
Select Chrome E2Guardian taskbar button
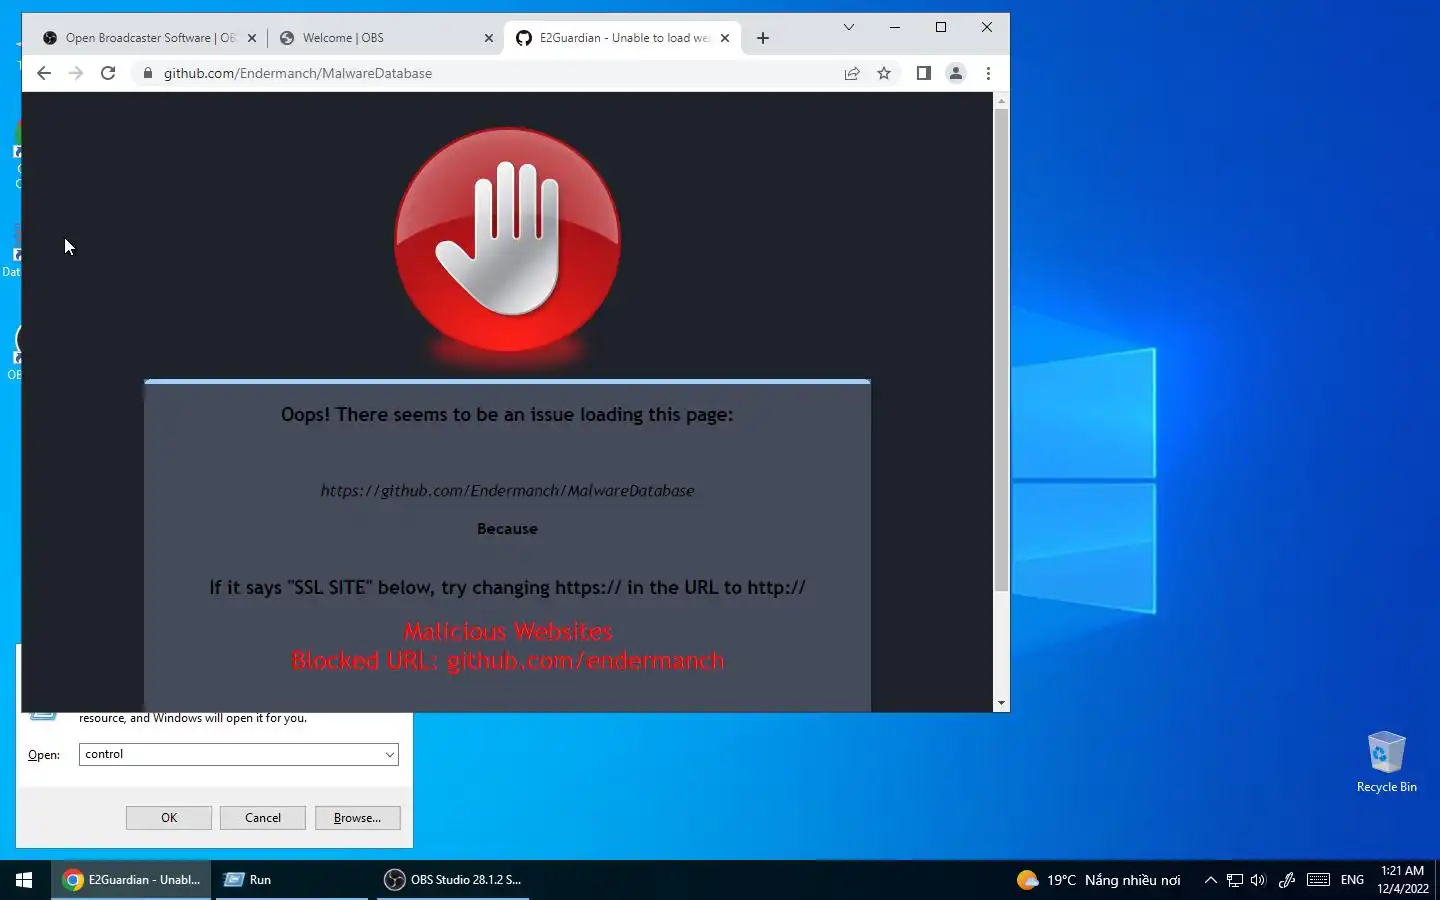[131, 880]
